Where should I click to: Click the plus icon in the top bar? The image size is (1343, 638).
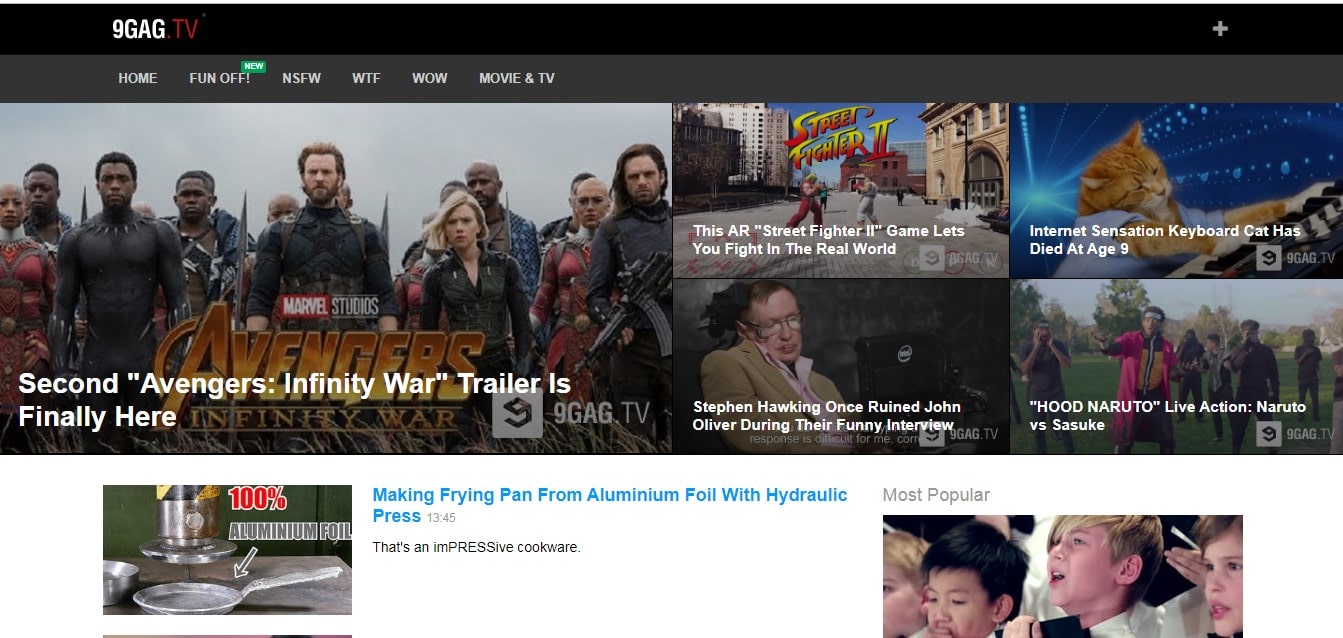[x=1220, y=29]
